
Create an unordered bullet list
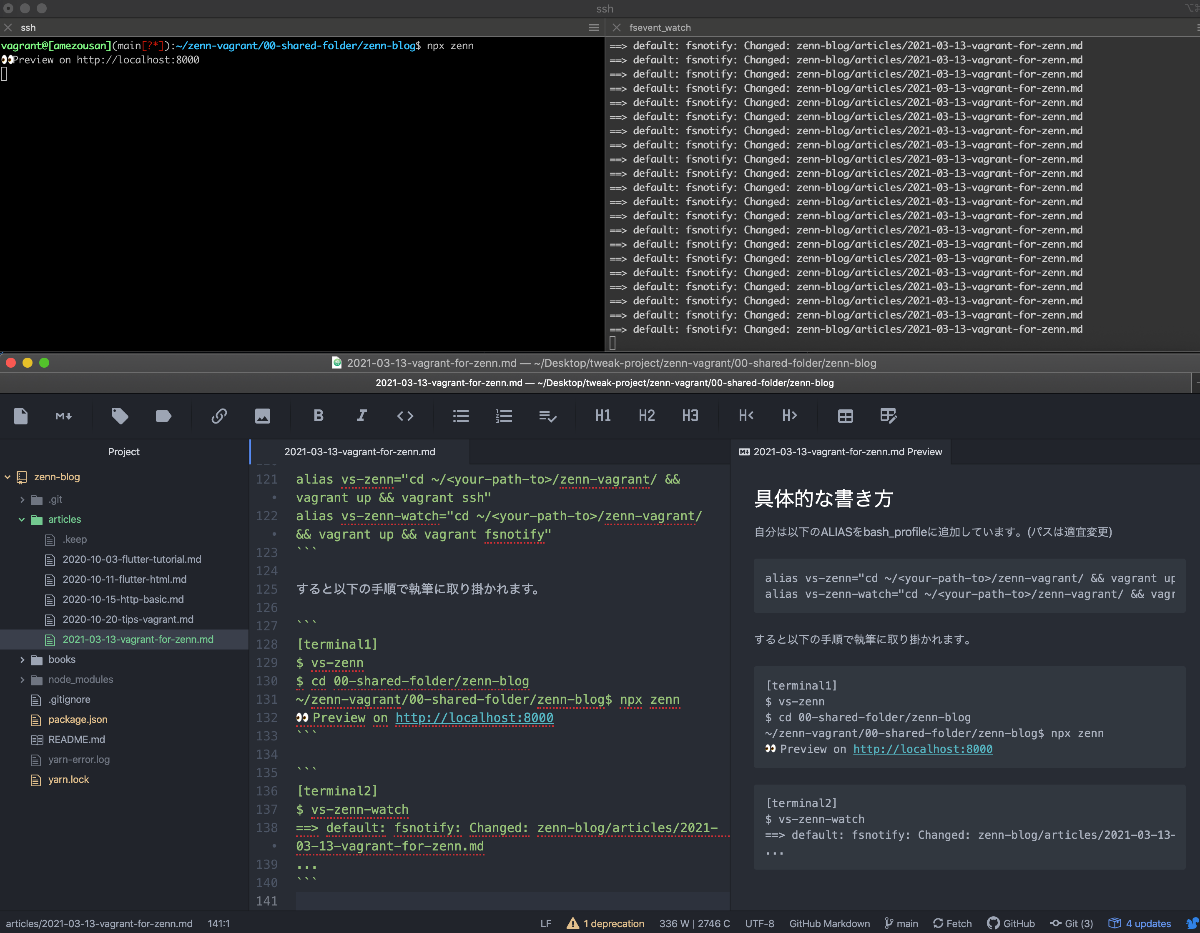click(x=461, y=416)
